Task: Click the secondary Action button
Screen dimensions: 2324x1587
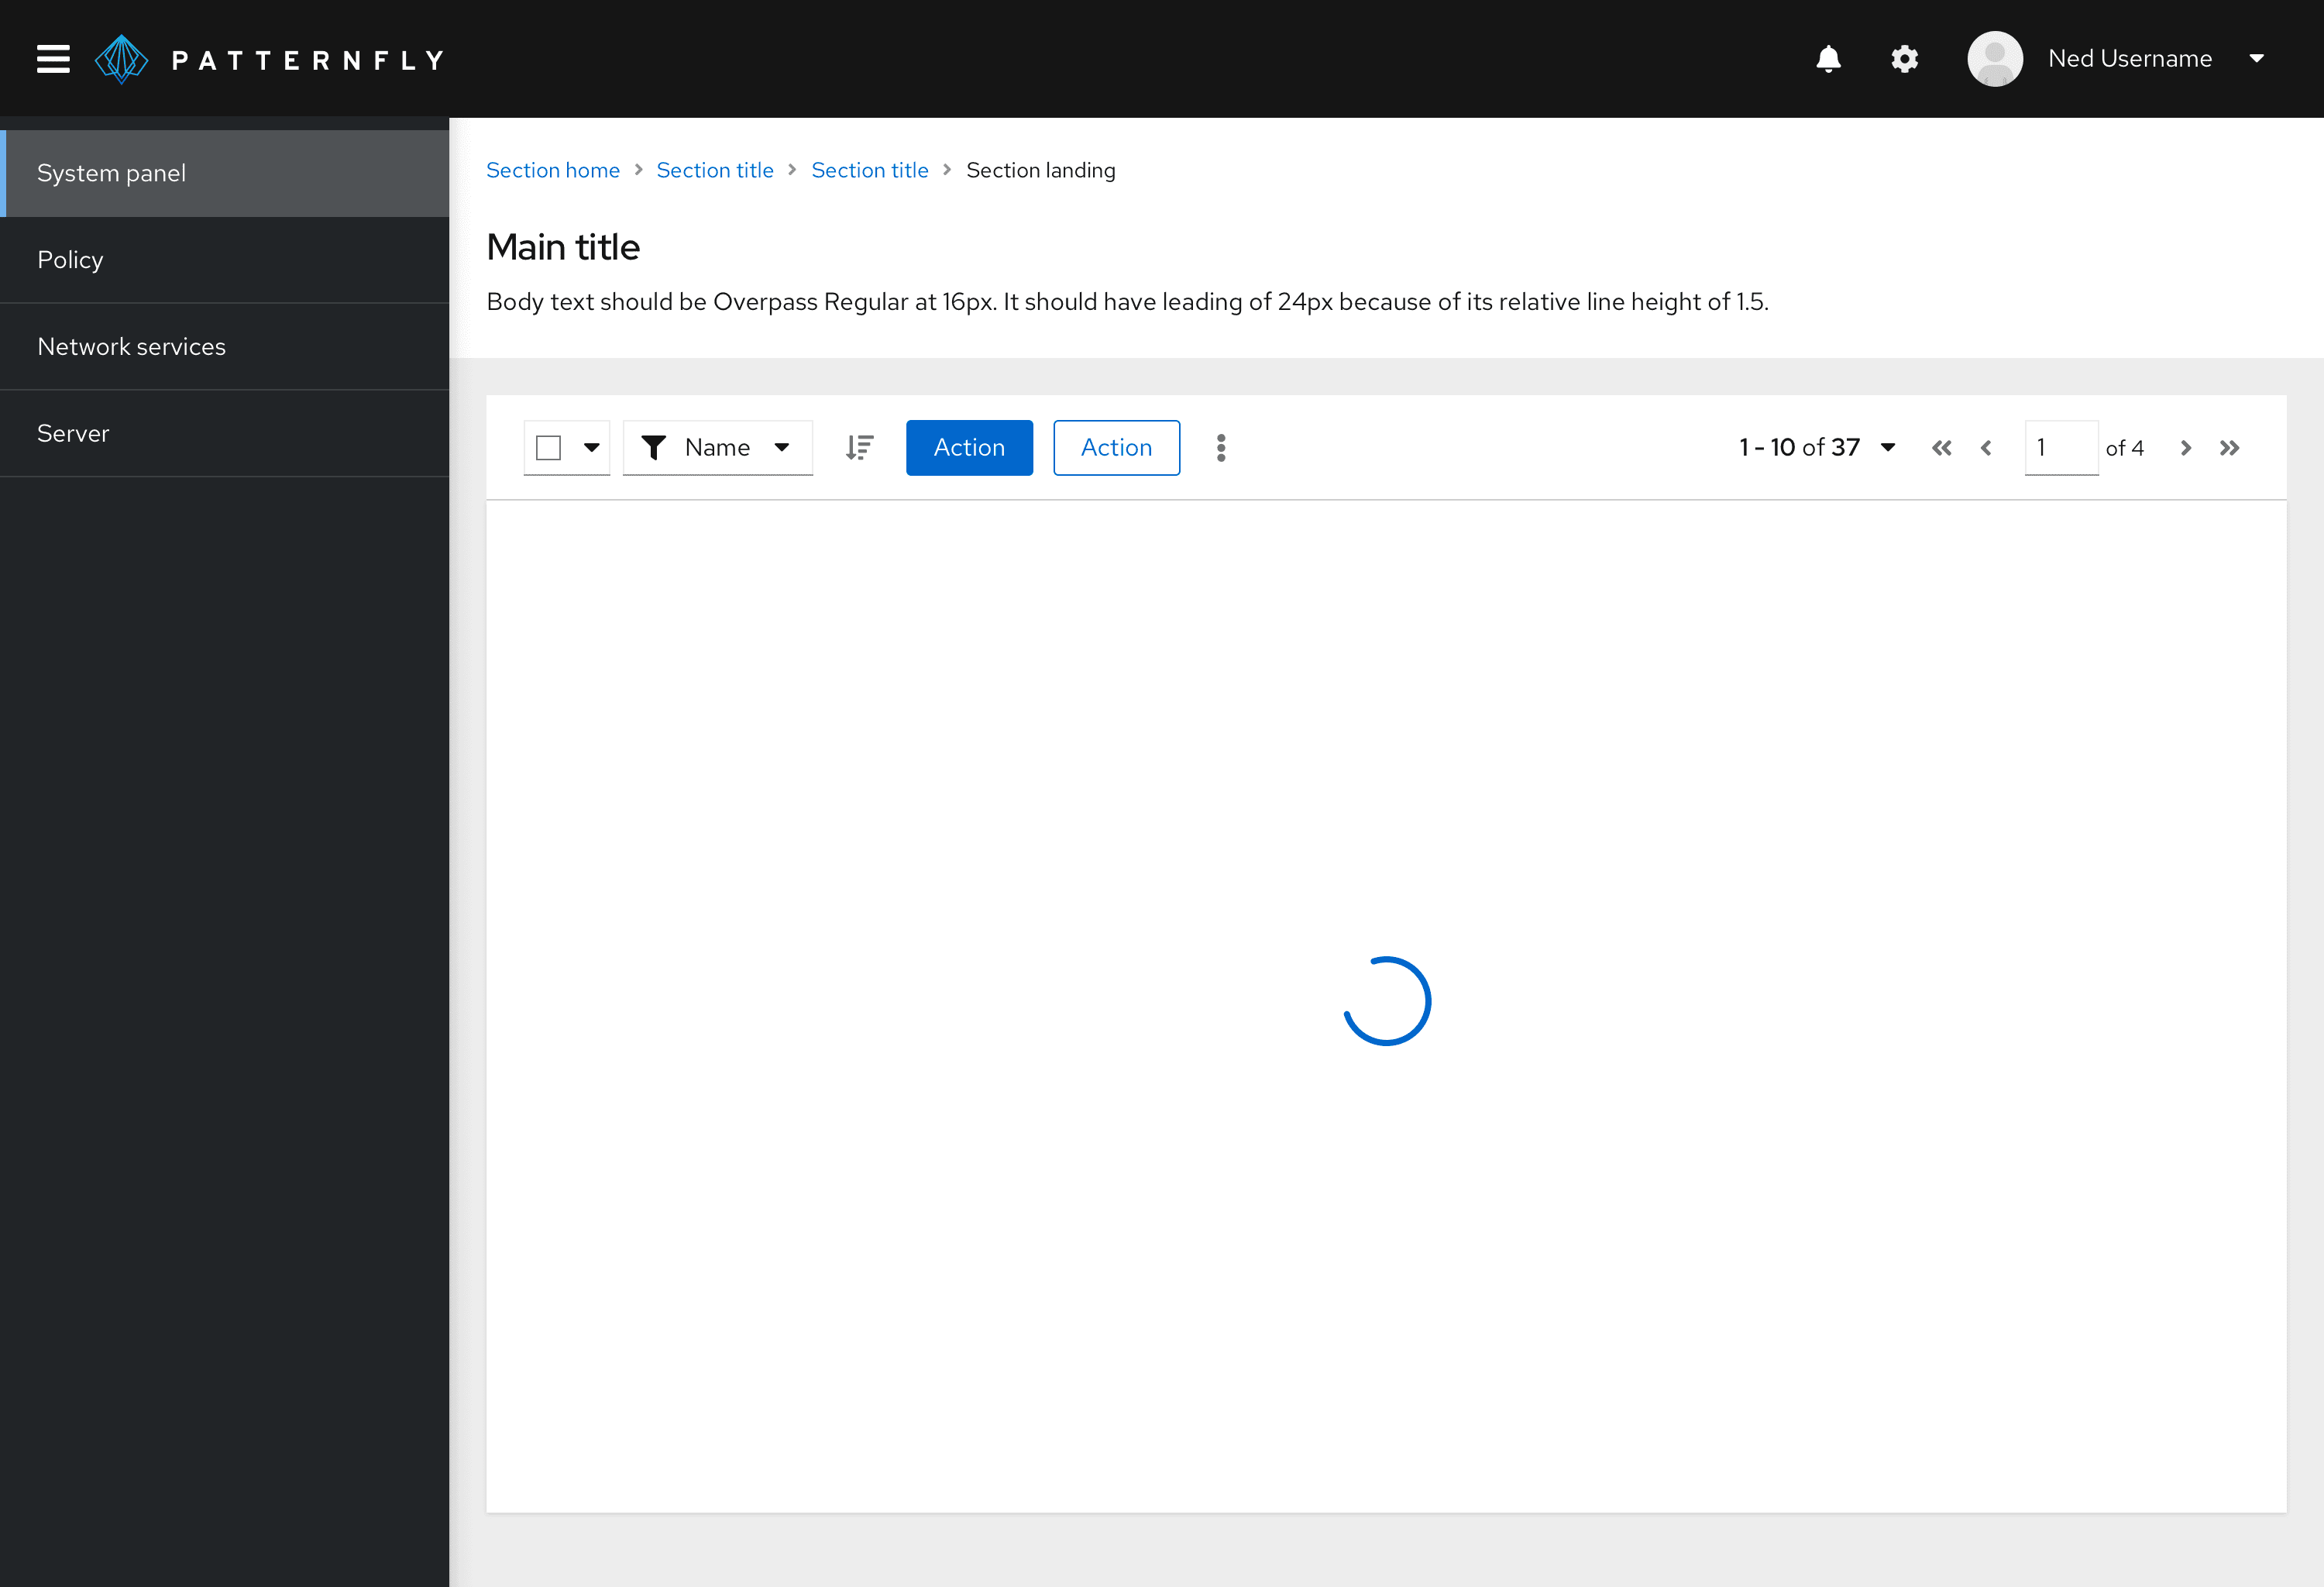Action: (x=1114, y=447)
